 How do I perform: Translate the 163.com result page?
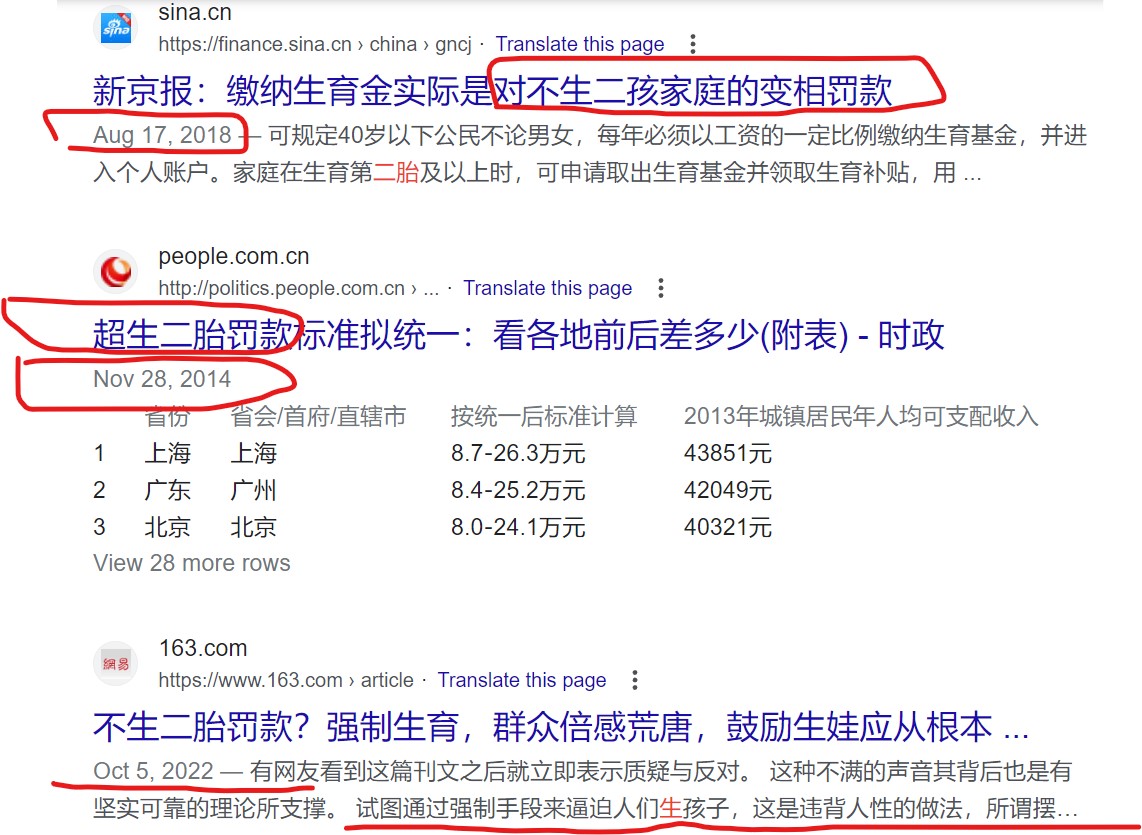tap(521, 680)
